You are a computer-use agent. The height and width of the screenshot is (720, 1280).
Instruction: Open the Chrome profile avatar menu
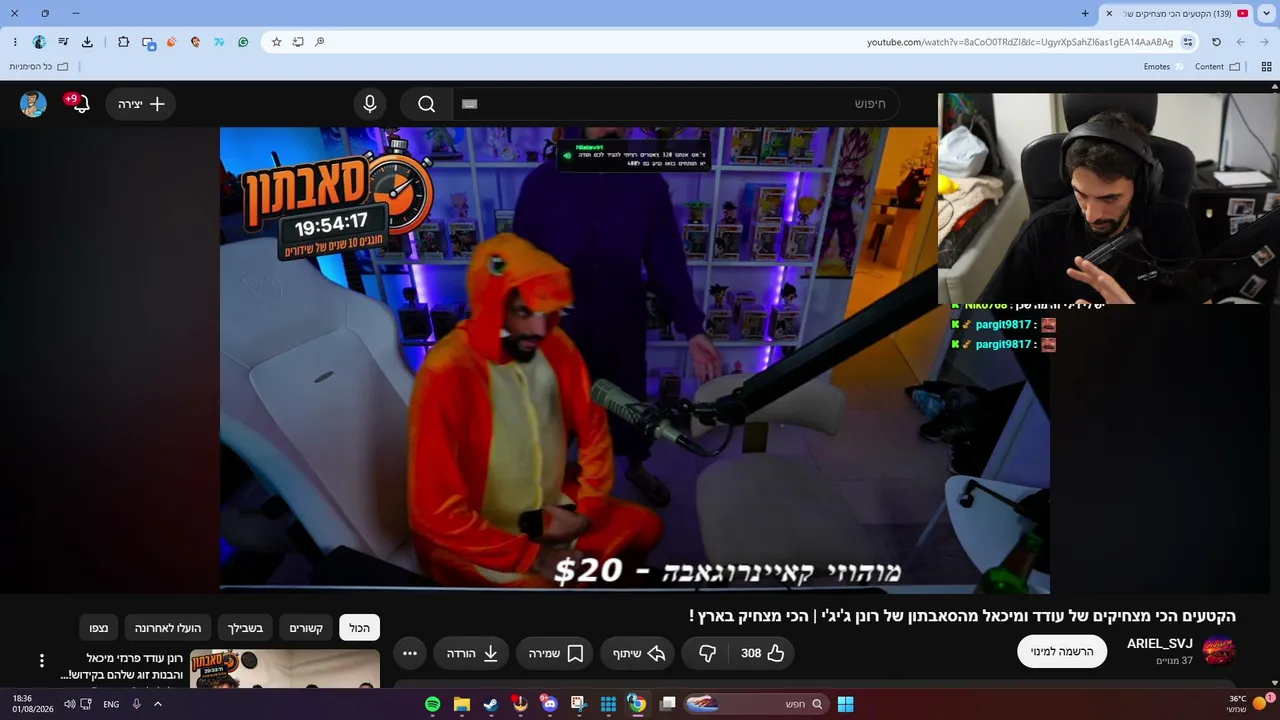(x=39, y=42)
